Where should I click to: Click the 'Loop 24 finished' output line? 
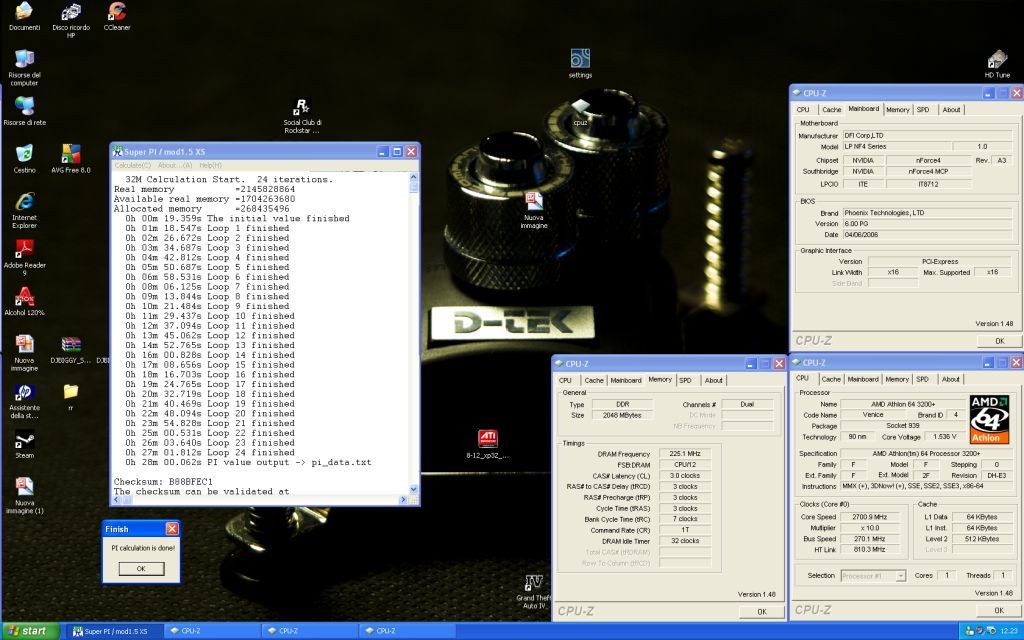pyautogui.click(x=210, y=452)
